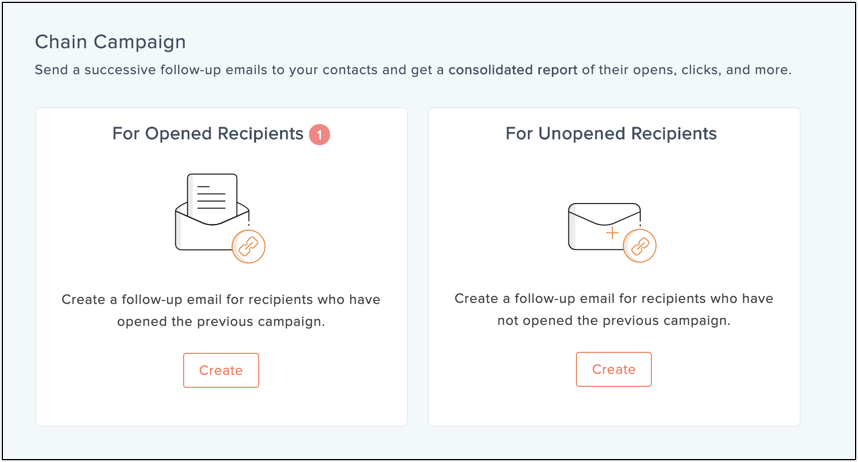858x462 pixels.
Task: Click Create button under For Unopened Recipients
Action: point(613,369)
